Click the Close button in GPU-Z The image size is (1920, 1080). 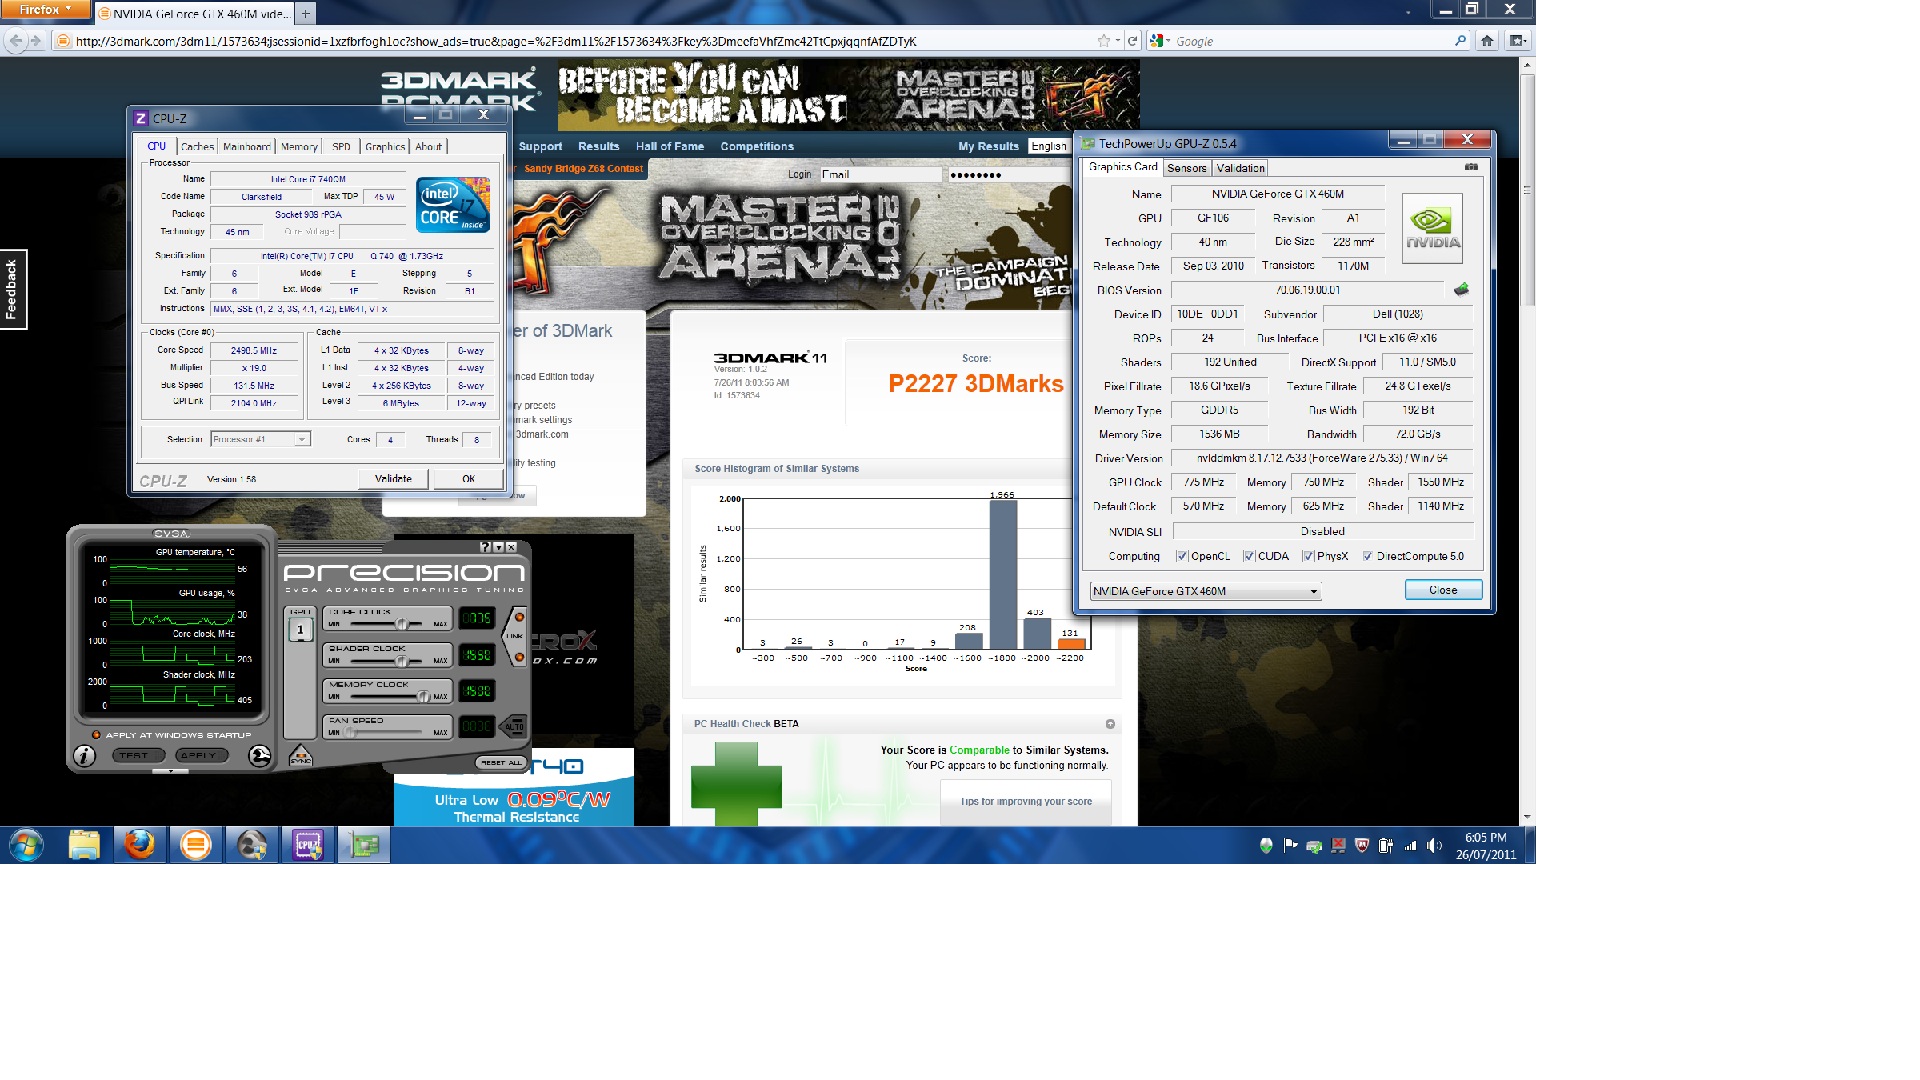click(1443, 590)
